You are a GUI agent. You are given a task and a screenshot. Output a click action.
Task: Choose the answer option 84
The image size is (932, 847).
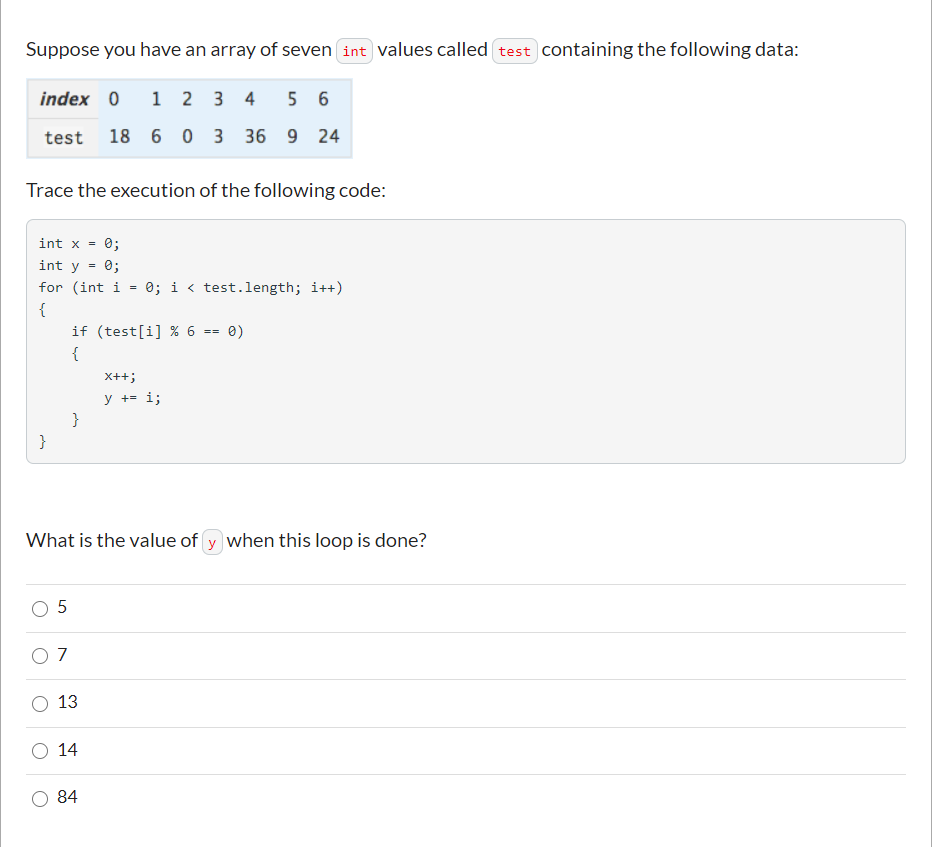coord(40,798)
